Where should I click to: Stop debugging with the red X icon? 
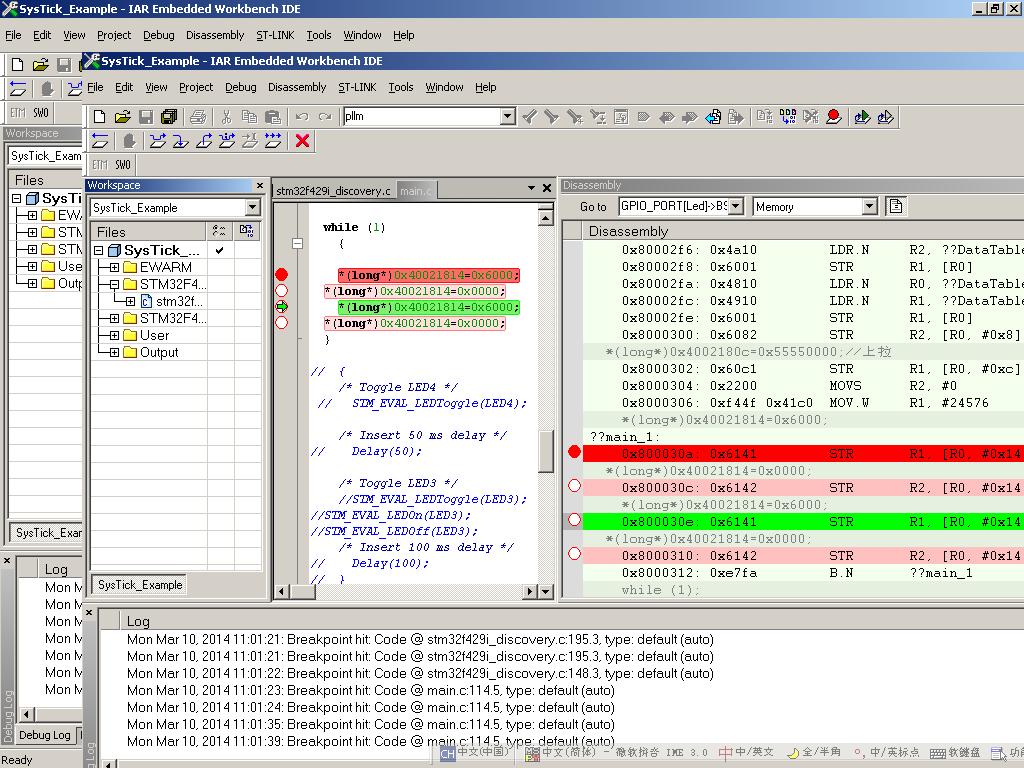(x=302, y=140)
